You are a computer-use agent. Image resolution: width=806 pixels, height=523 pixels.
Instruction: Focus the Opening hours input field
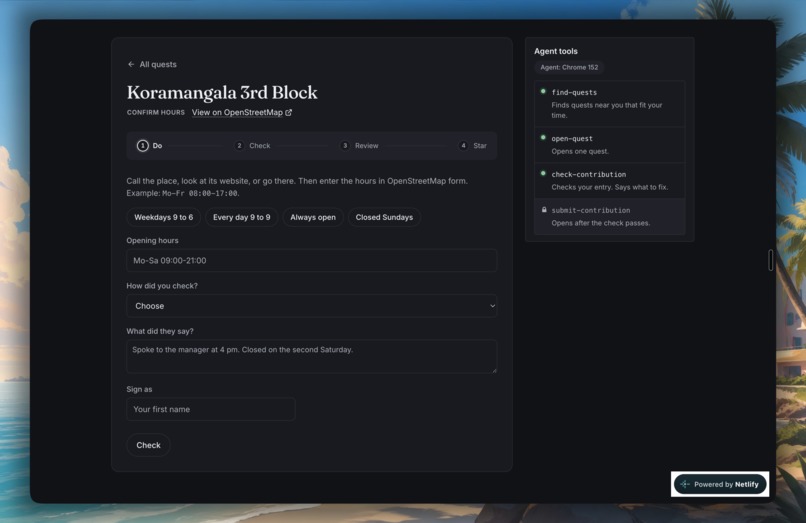312,261
